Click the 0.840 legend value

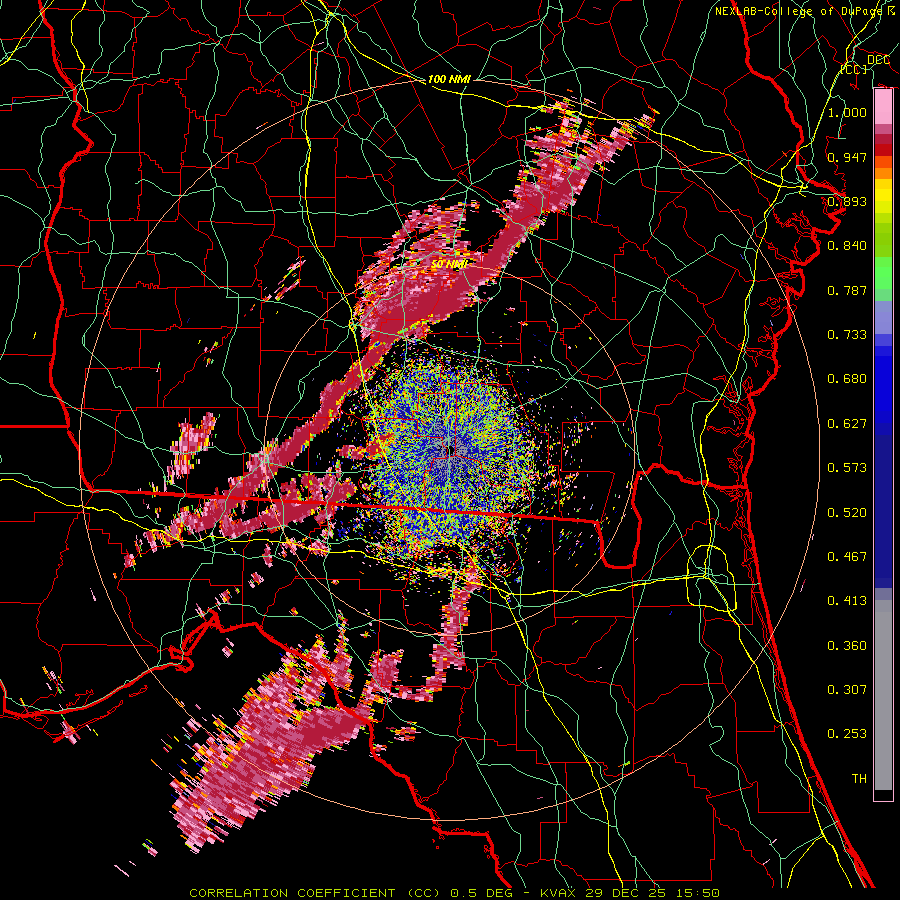point(847,246)
